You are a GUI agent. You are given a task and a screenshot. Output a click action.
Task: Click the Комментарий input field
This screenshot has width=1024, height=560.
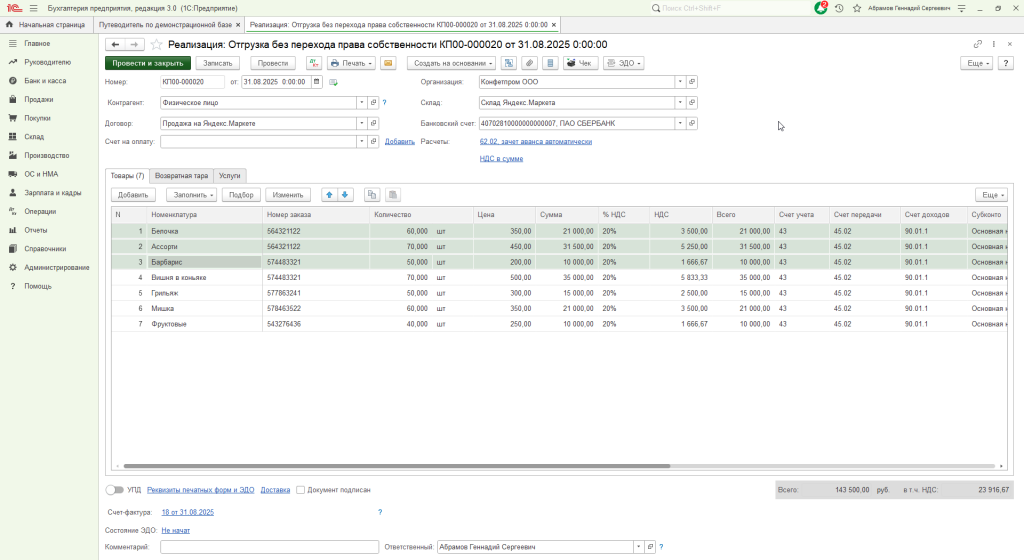[269, 547]
